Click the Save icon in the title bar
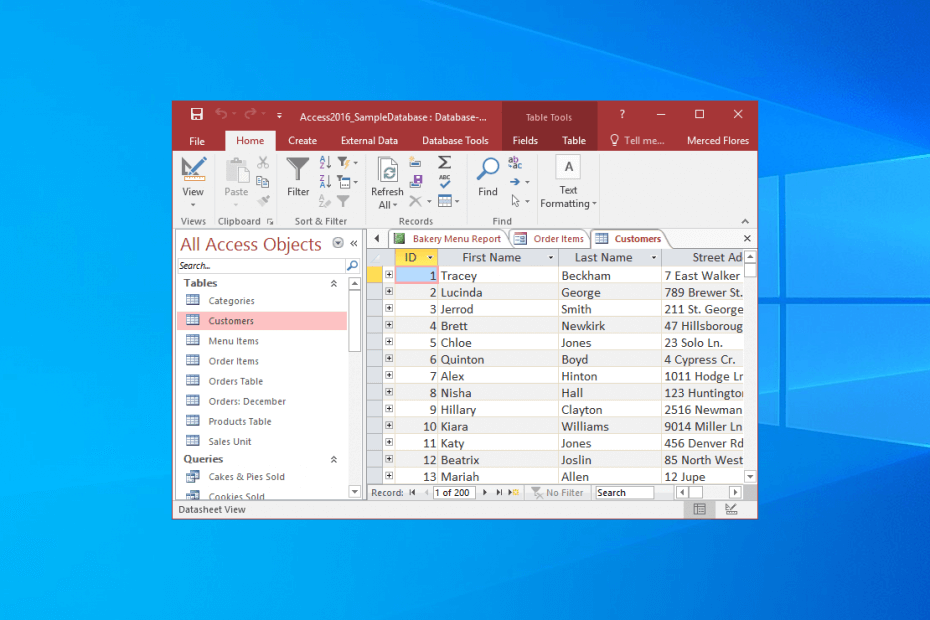This screenshot has width=930, height=620. click(x=197, y=115)
